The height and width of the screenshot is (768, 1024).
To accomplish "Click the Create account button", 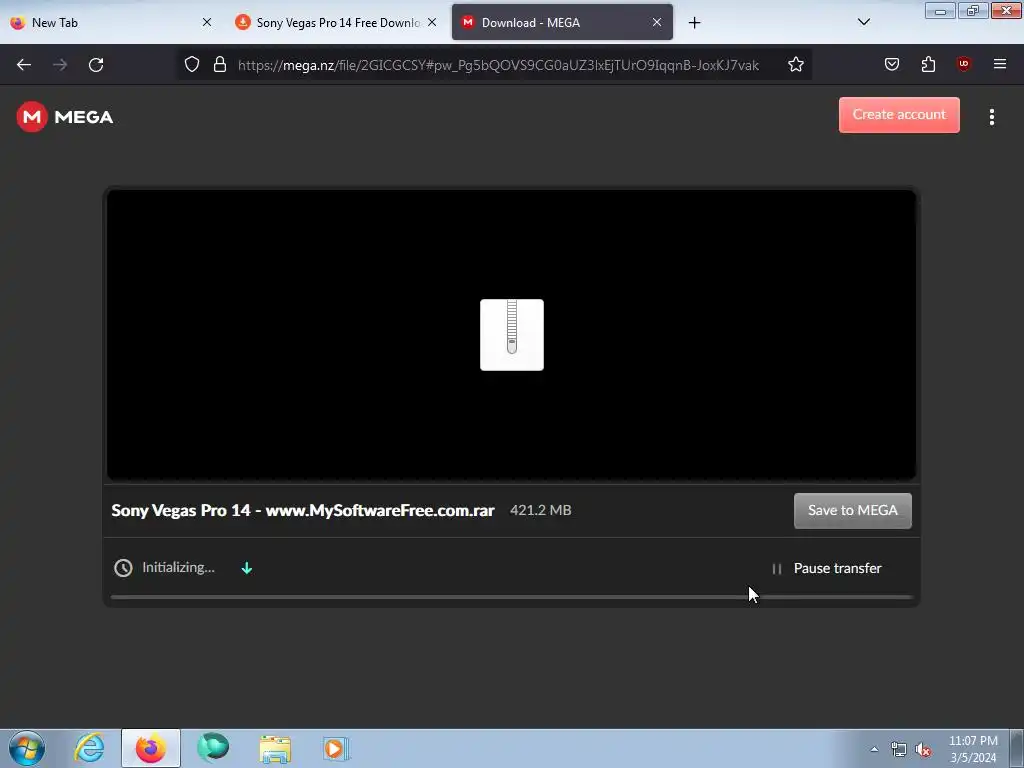I will coord(899,115).
